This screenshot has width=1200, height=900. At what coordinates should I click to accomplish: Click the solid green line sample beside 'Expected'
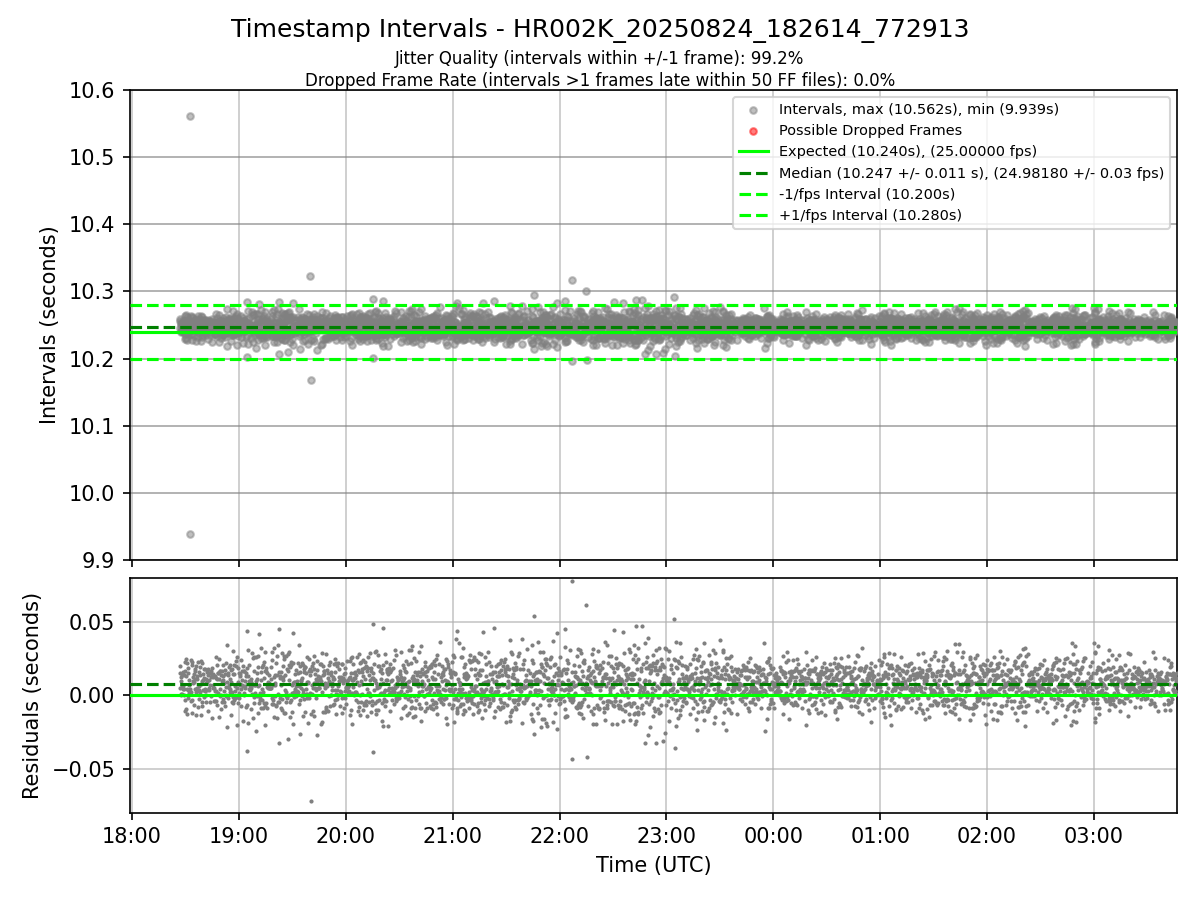click(753, 152)
